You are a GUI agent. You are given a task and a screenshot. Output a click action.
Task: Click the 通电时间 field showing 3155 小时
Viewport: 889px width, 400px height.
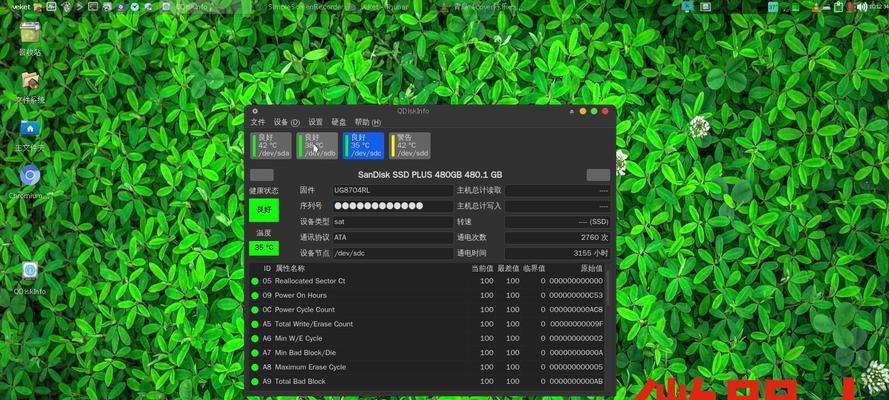tap(558, 253)
